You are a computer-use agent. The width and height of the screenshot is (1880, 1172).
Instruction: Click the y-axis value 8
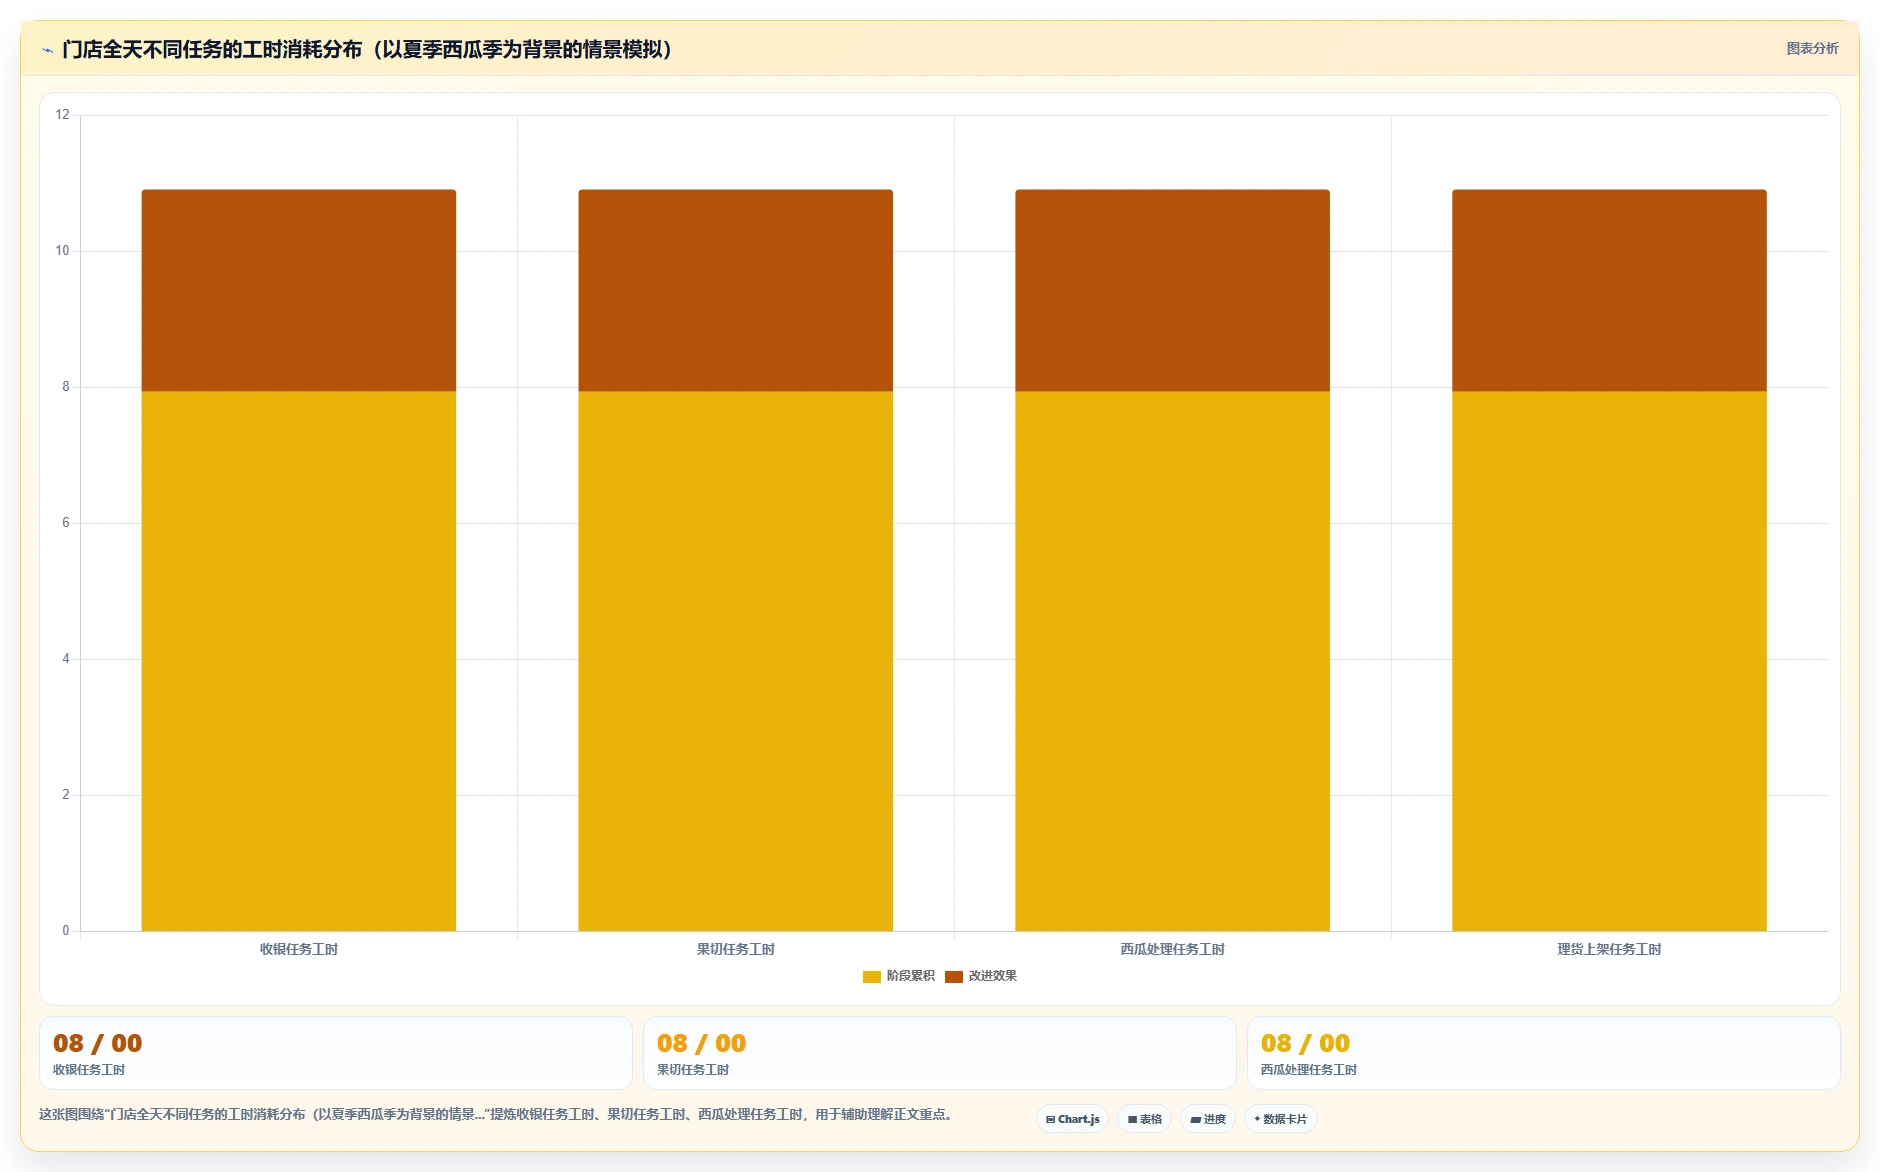point(66,387)
